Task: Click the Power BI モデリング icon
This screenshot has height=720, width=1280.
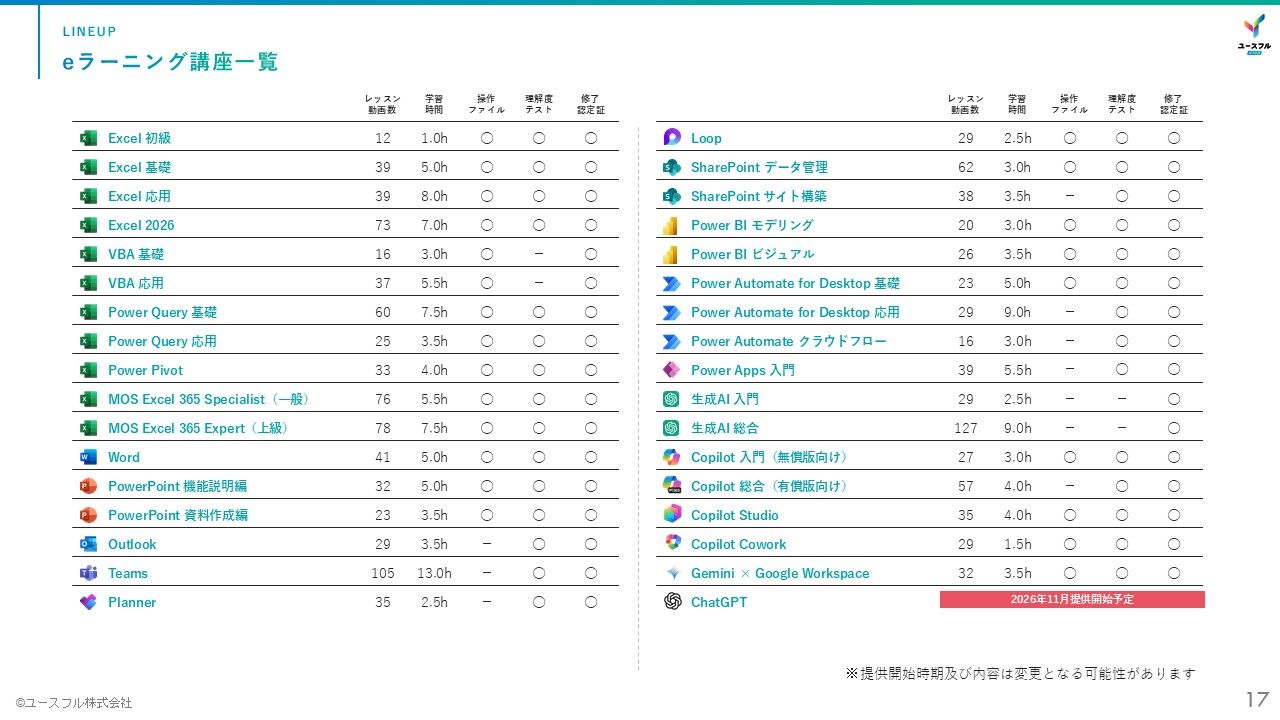Action: [x=672, y=225]
